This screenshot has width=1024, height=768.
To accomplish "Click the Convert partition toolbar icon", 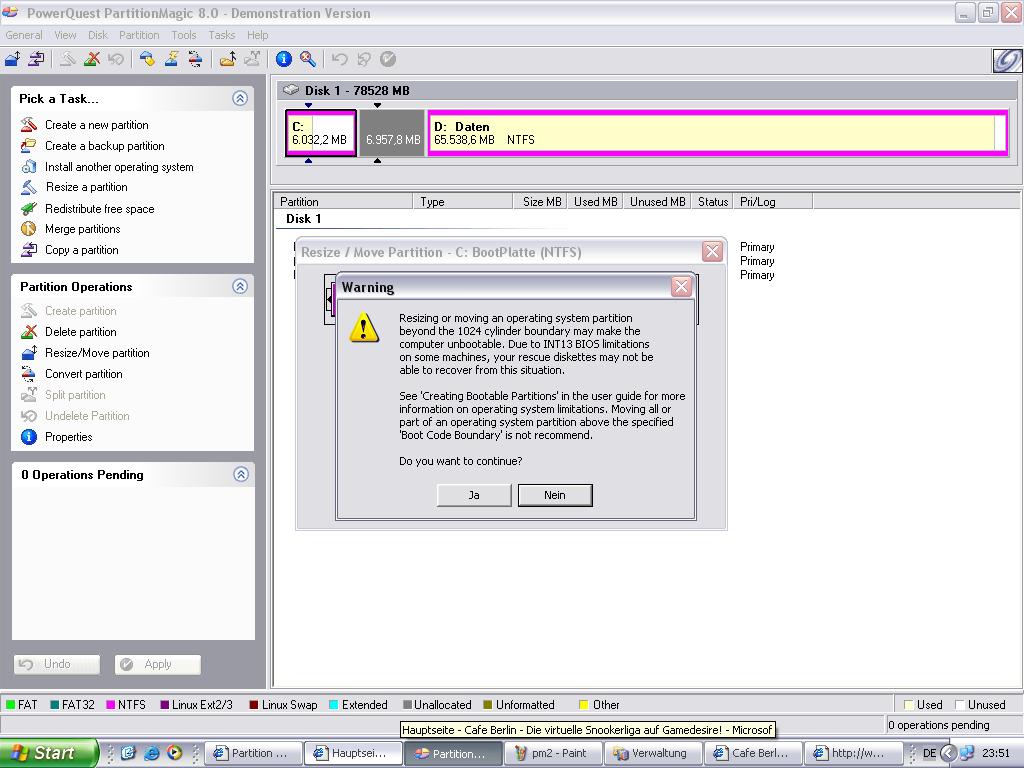I will 195,59.
